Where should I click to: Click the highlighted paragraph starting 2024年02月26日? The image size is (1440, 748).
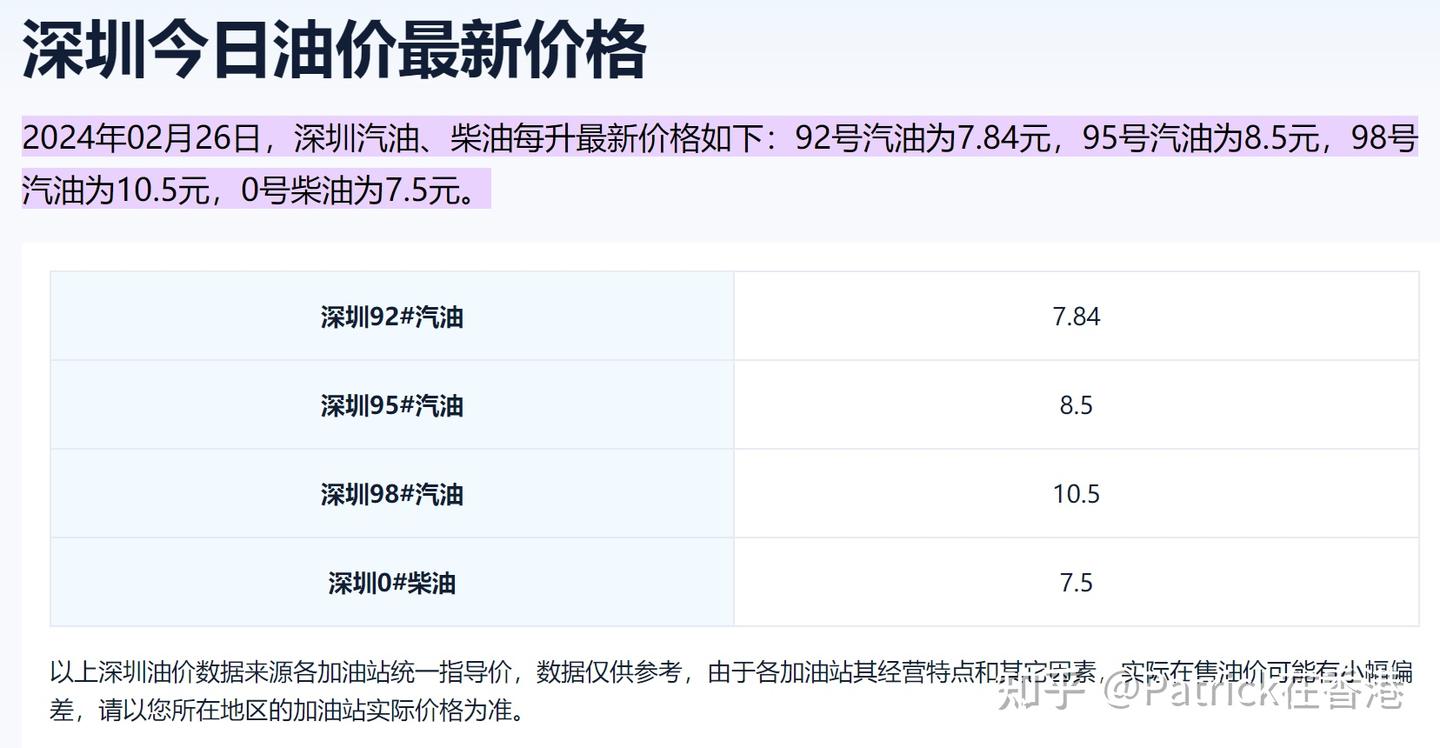click(x=720, y=163)
